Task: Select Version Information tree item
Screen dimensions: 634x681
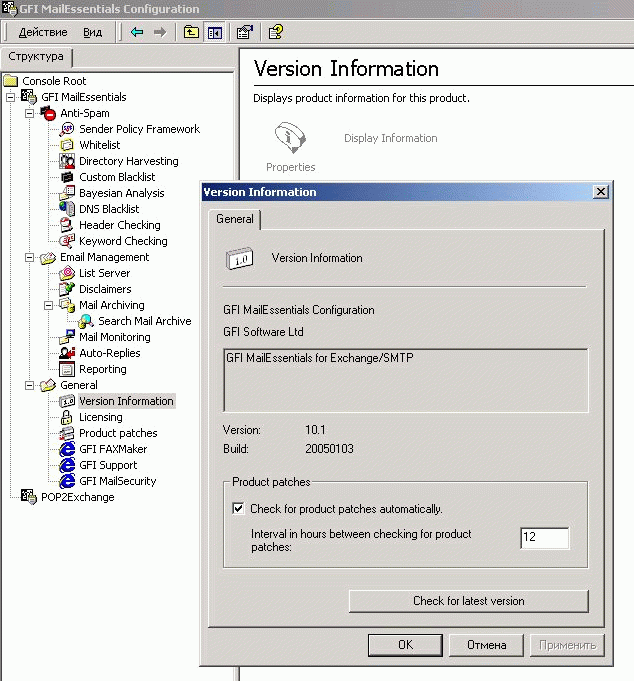Action: [x=126, y=401]
